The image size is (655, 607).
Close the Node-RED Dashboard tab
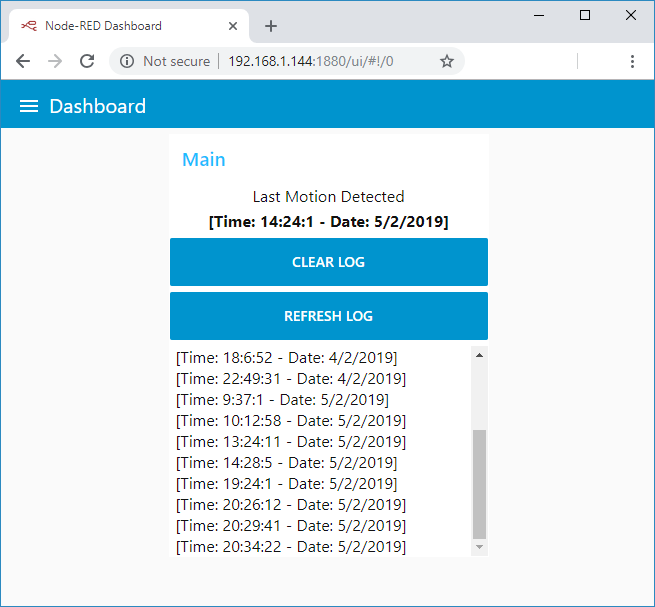point(233,26)
